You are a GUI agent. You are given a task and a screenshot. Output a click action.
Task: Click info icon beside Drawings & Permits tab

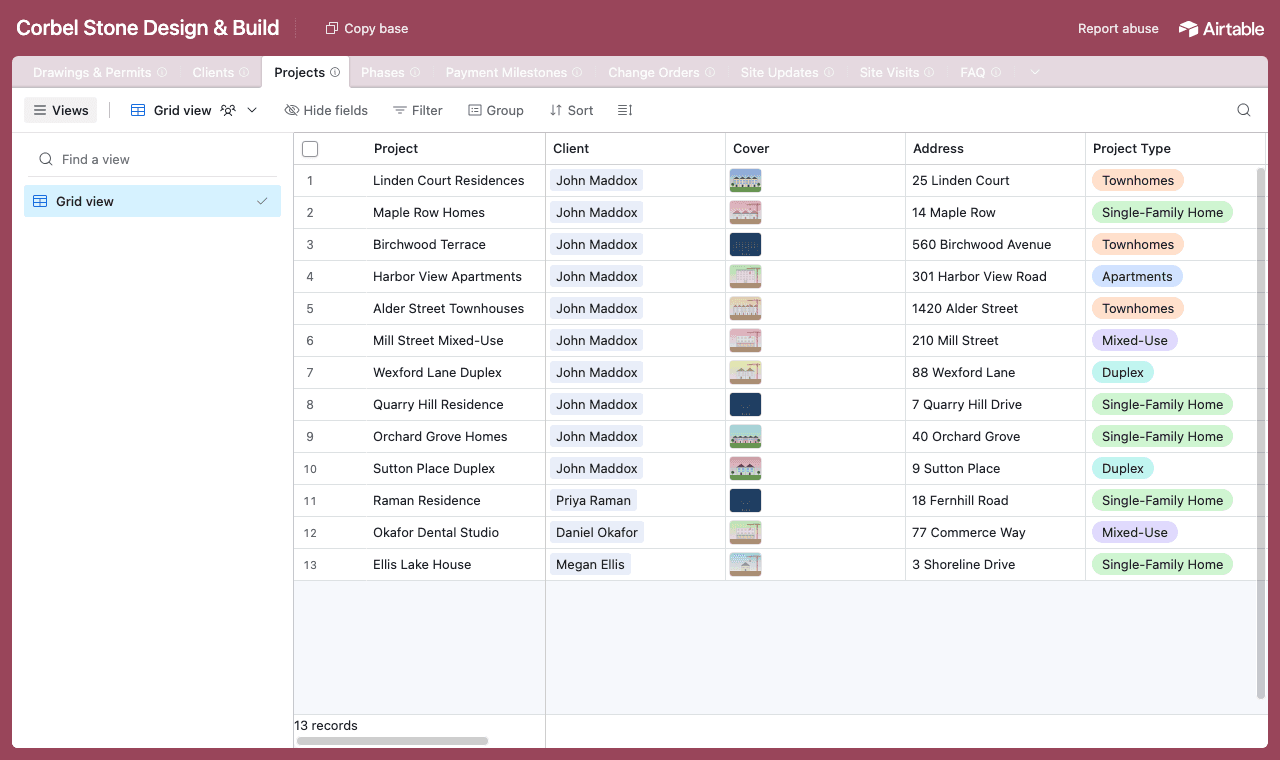[x=162, y=72]
